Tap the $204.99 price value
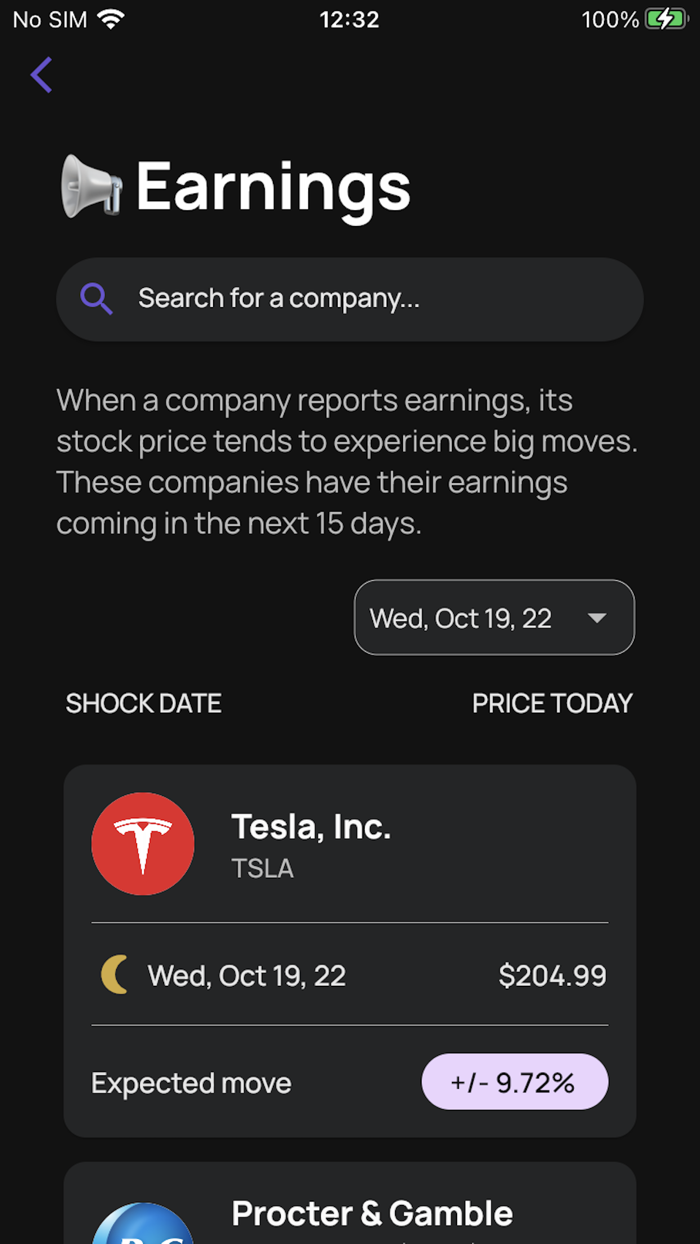This screenshot has width=700, height=1244. click(553, 976)
